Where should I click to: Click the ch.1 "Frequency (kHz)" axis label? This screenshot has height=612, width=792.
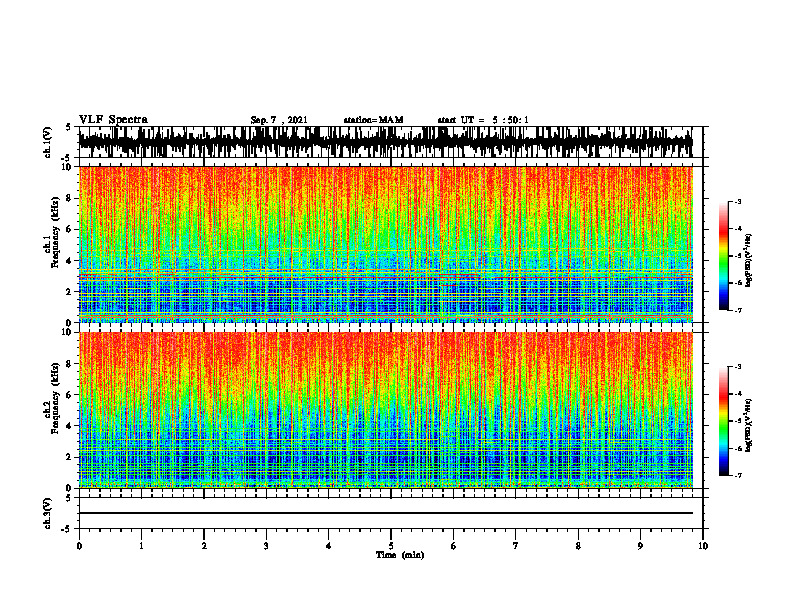[55, 232]
